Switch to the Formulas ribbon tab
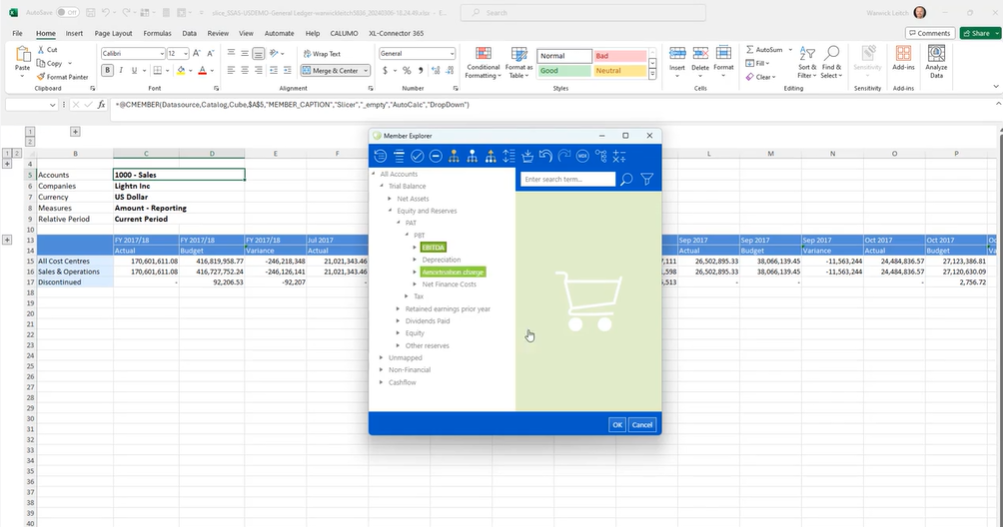 point(157,33)
